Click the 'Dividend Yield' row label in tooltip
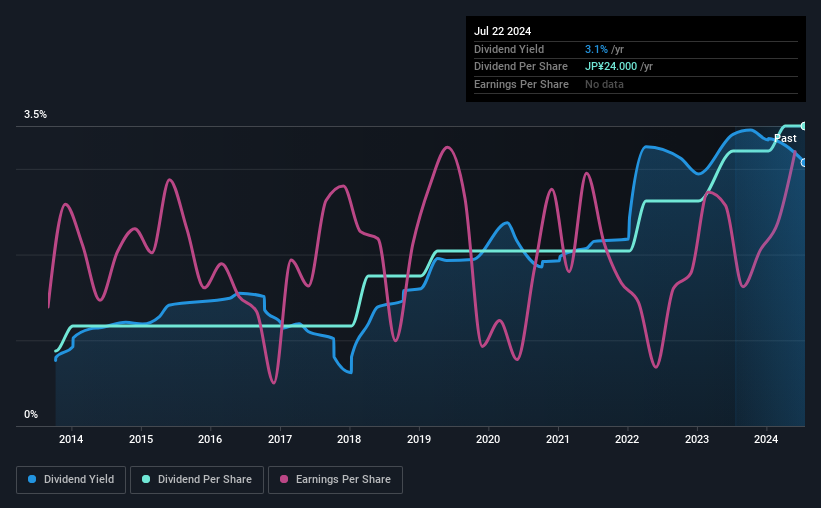 (x=509, y=49)
